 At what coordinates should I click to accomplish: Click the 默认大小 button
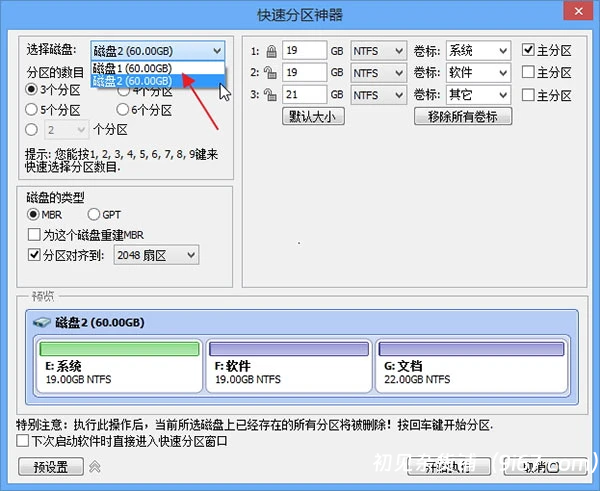click(313, 116)
